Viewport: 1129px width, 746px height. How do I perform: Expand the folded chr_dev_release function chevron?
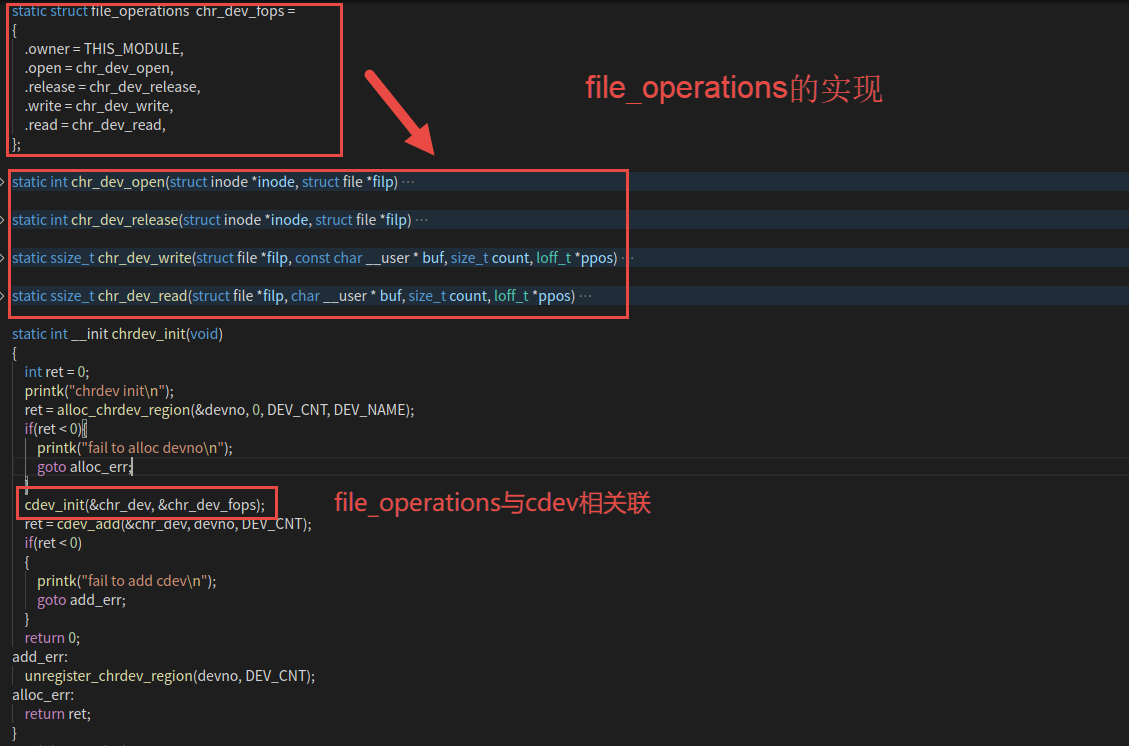[3, 220]
